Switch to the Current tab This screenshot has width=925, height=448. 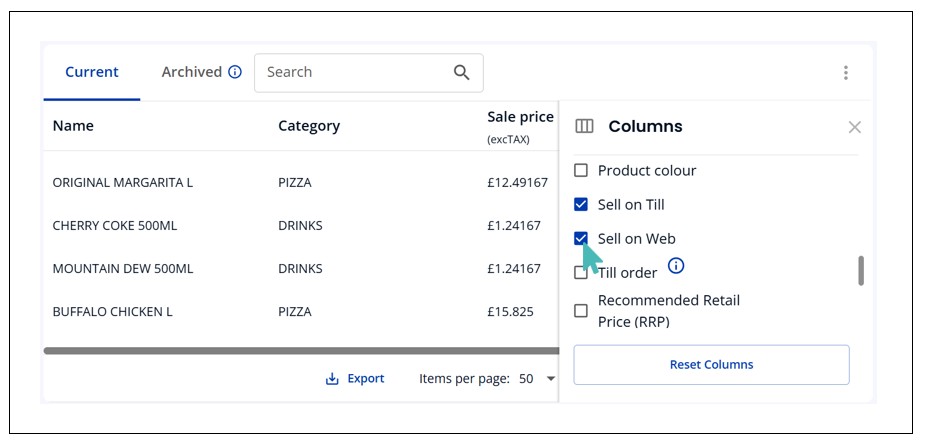tap(92, 72)
